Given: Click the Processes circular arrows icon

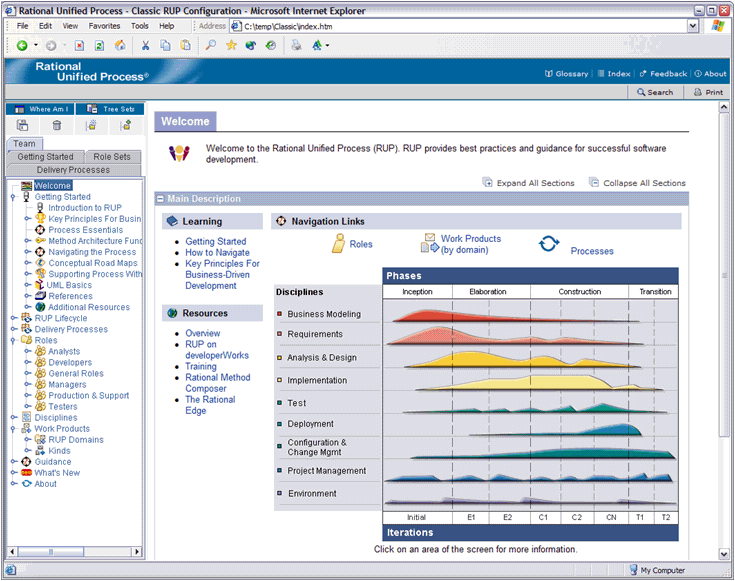Looking at the screenshot, I should [x=548, y=243].
